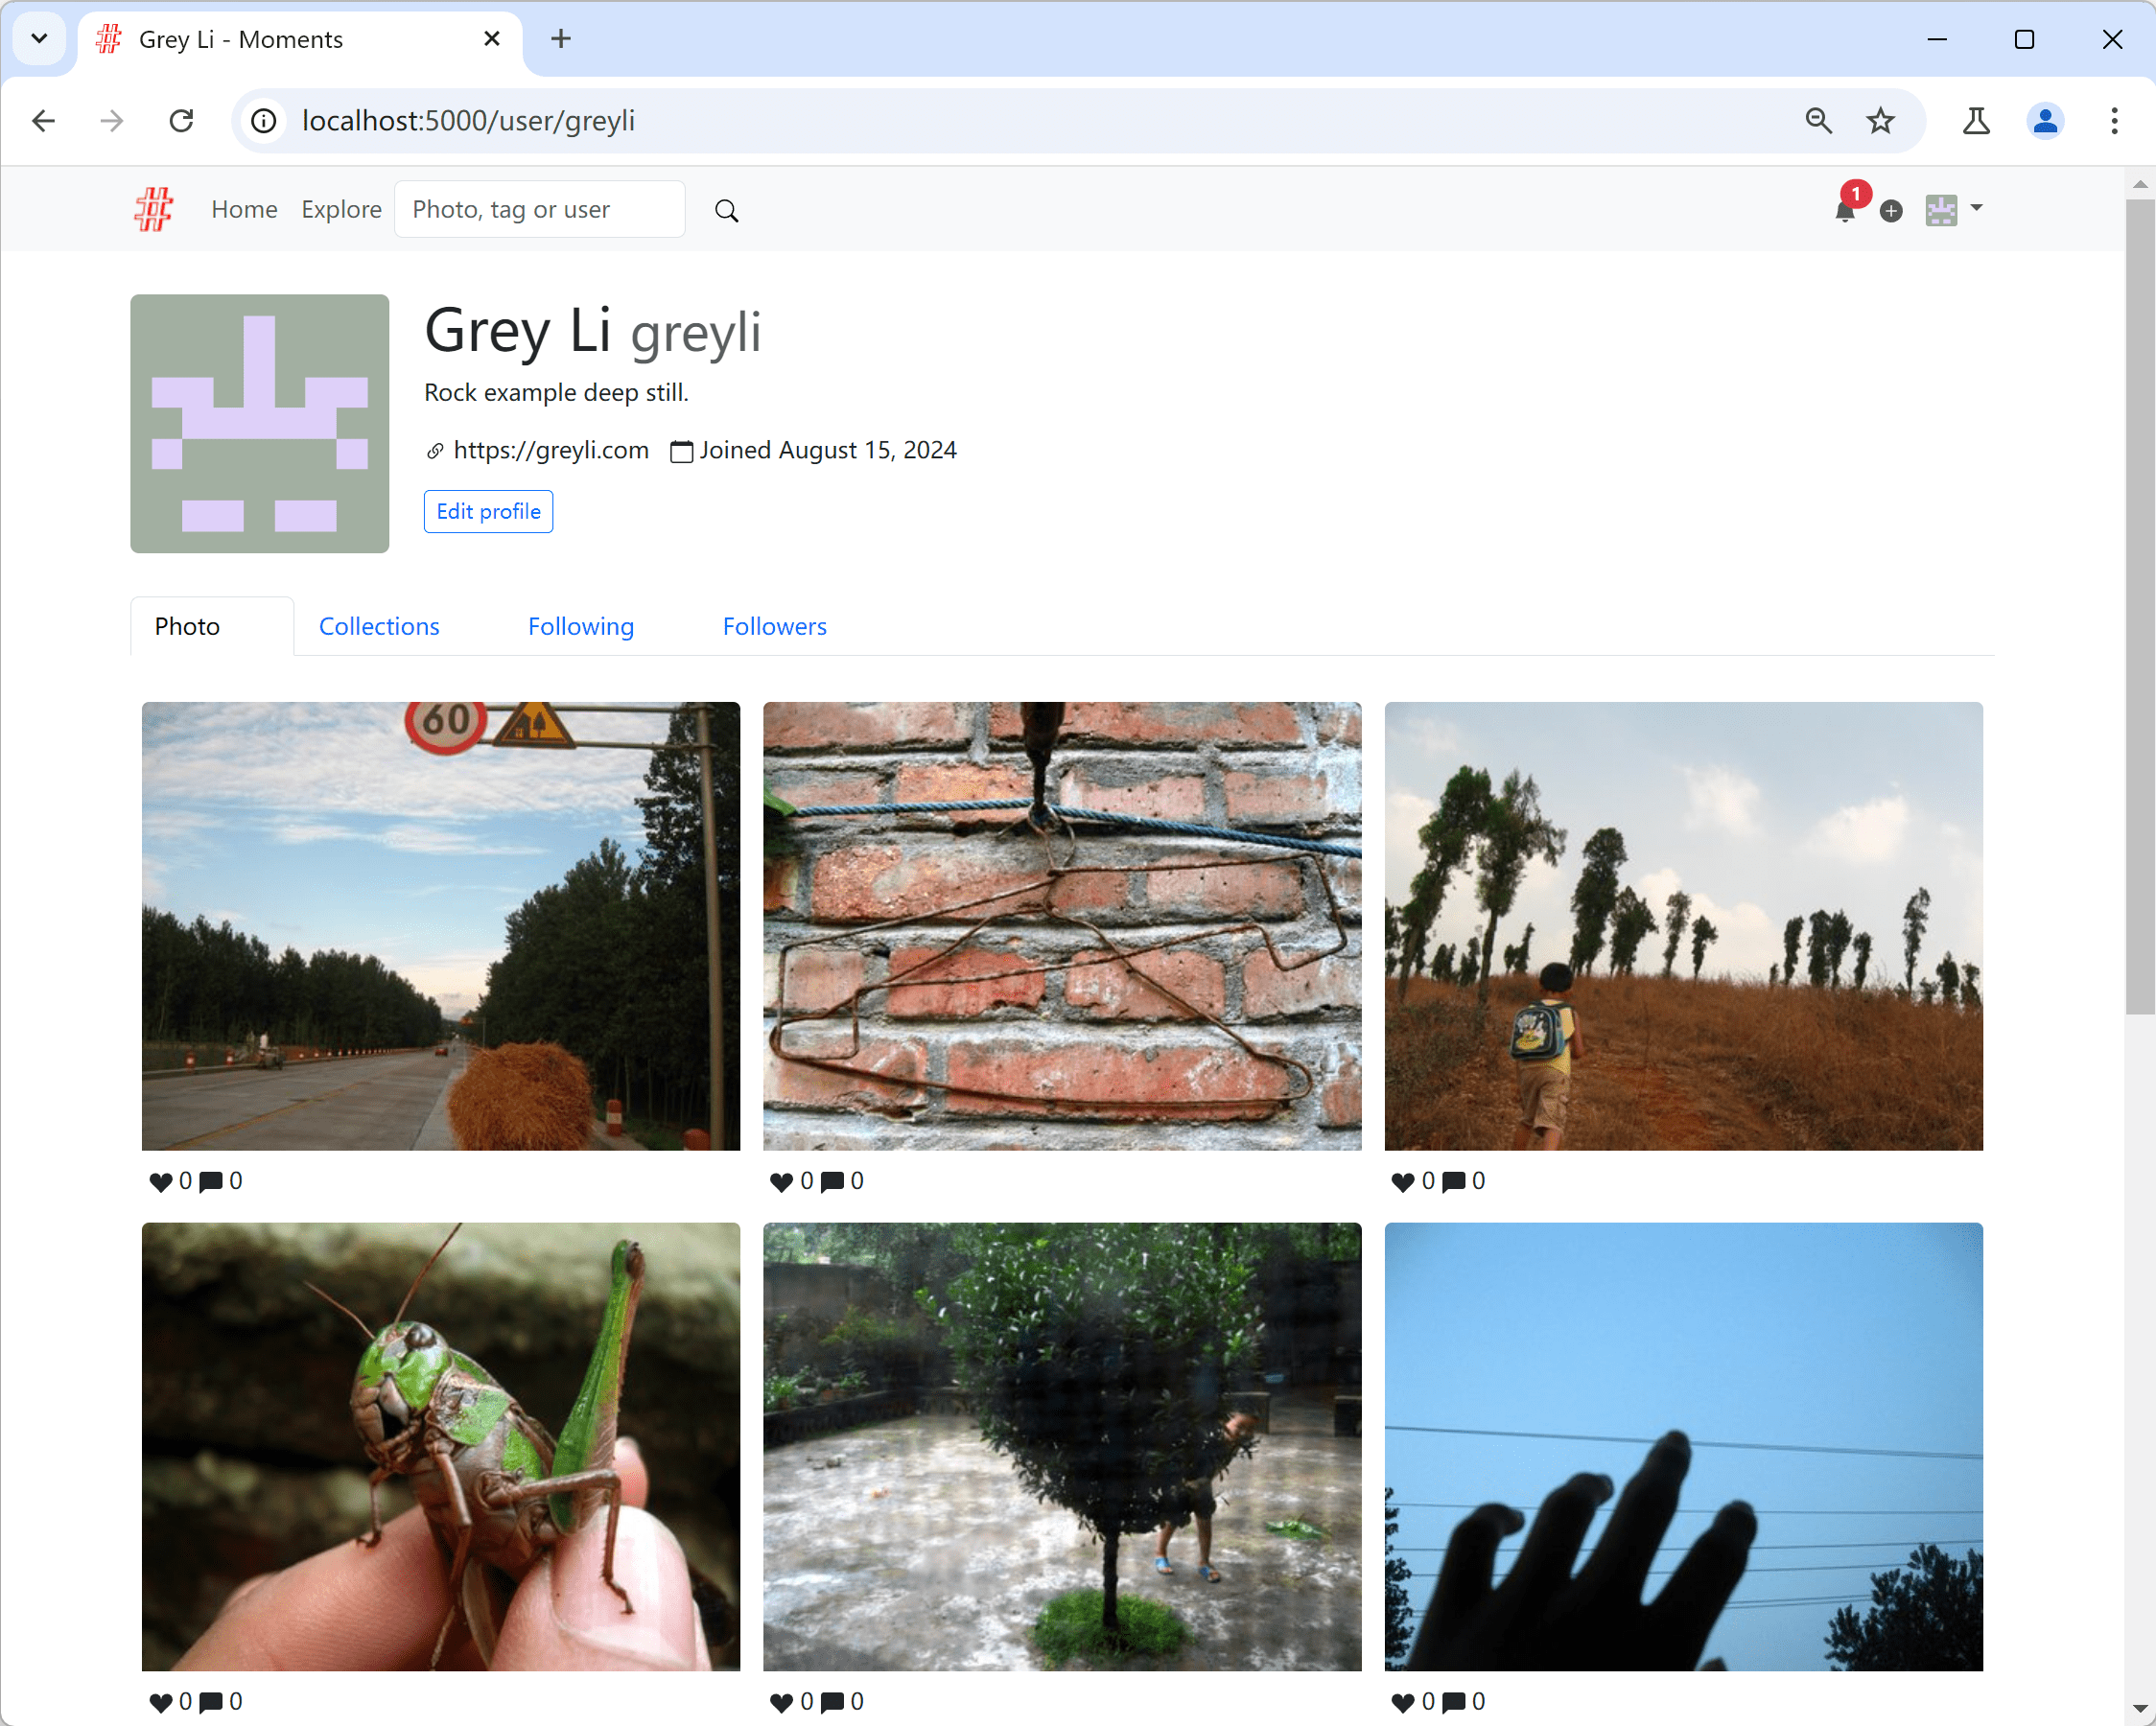Reload the page
The width and height of the screenshot is (2156, 1726).
181,121
